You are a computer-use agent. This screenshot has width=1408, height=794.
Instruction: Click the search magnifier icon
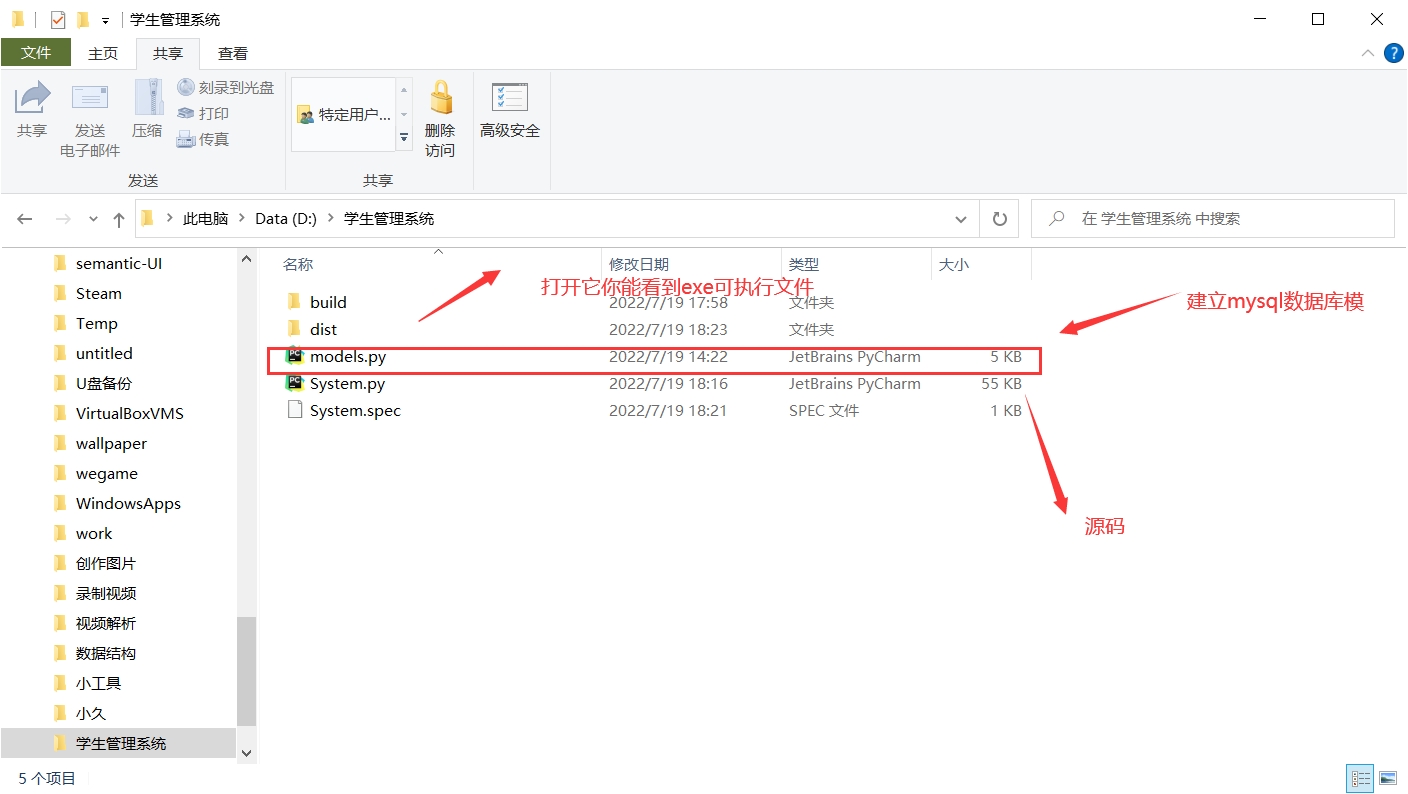[x=1057, y=219]
